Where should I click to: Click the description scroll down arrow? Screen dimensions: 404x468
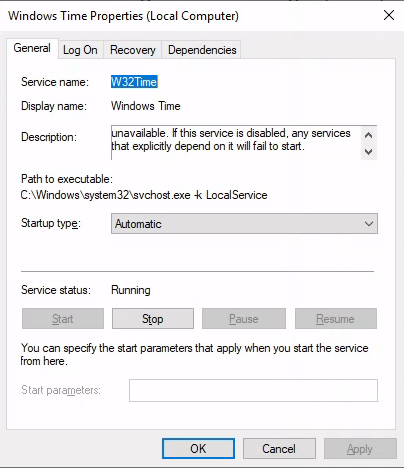point(368,152)
